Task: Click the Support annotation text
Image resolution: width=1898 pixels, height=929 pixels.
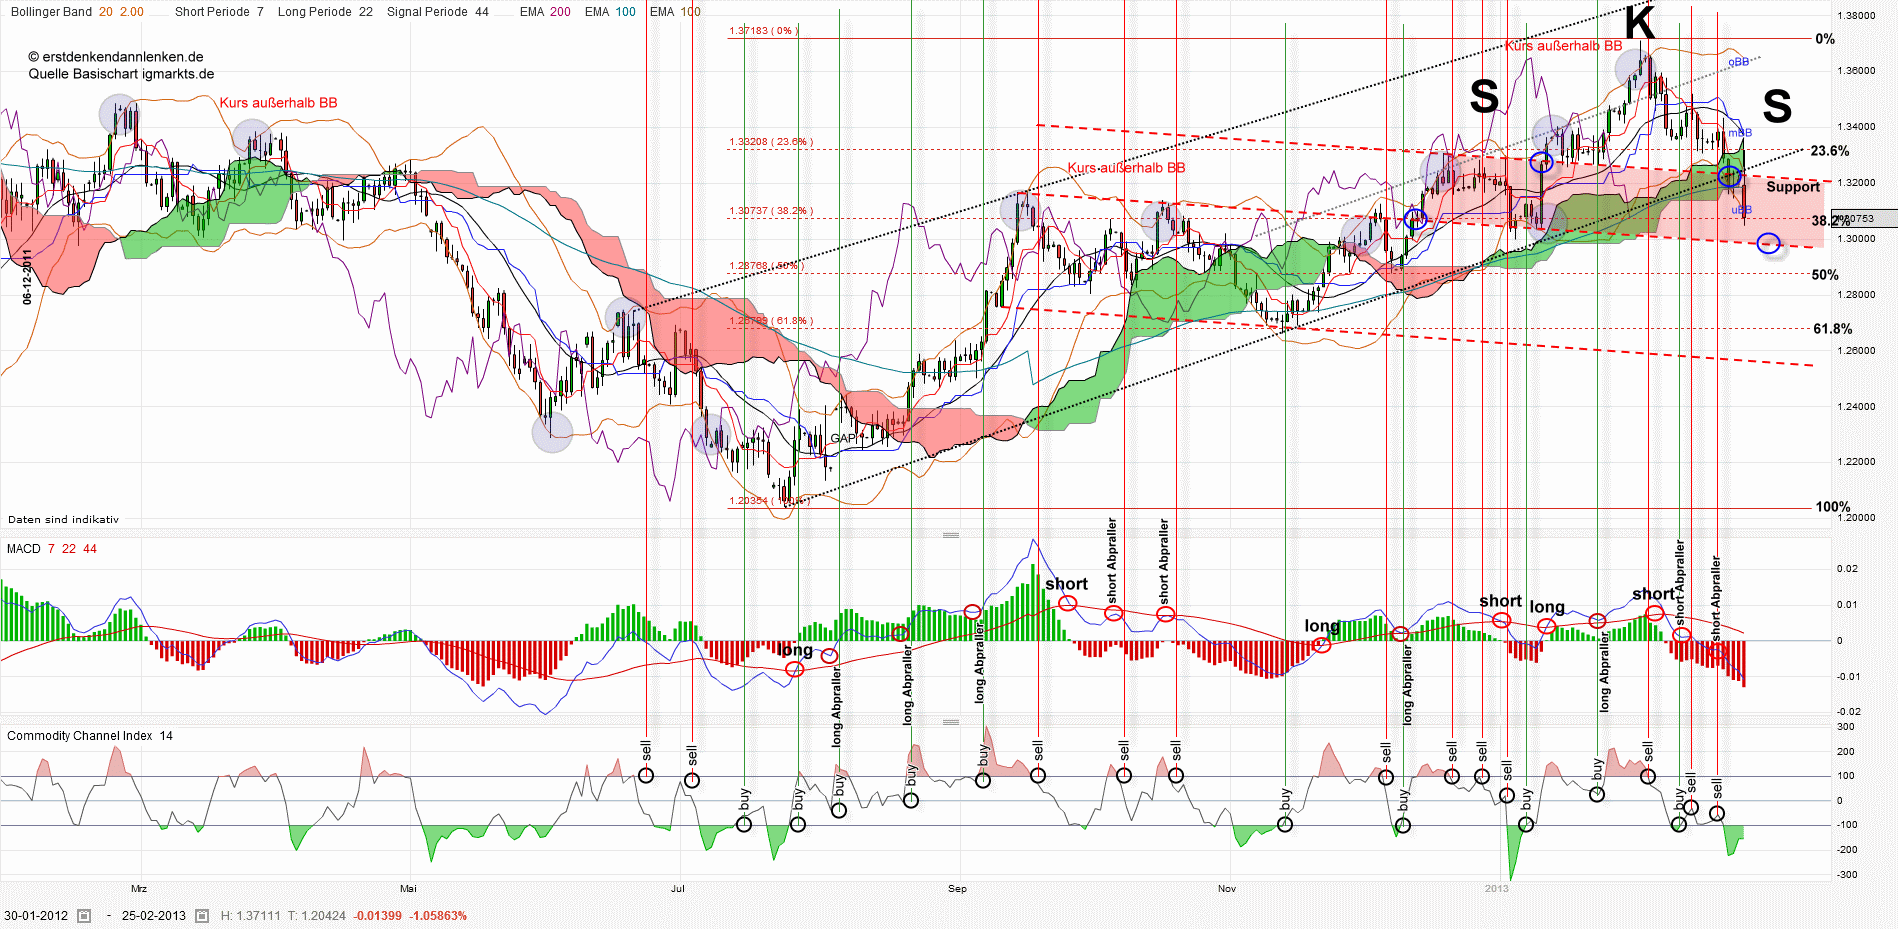Action: pos(1793,187)
